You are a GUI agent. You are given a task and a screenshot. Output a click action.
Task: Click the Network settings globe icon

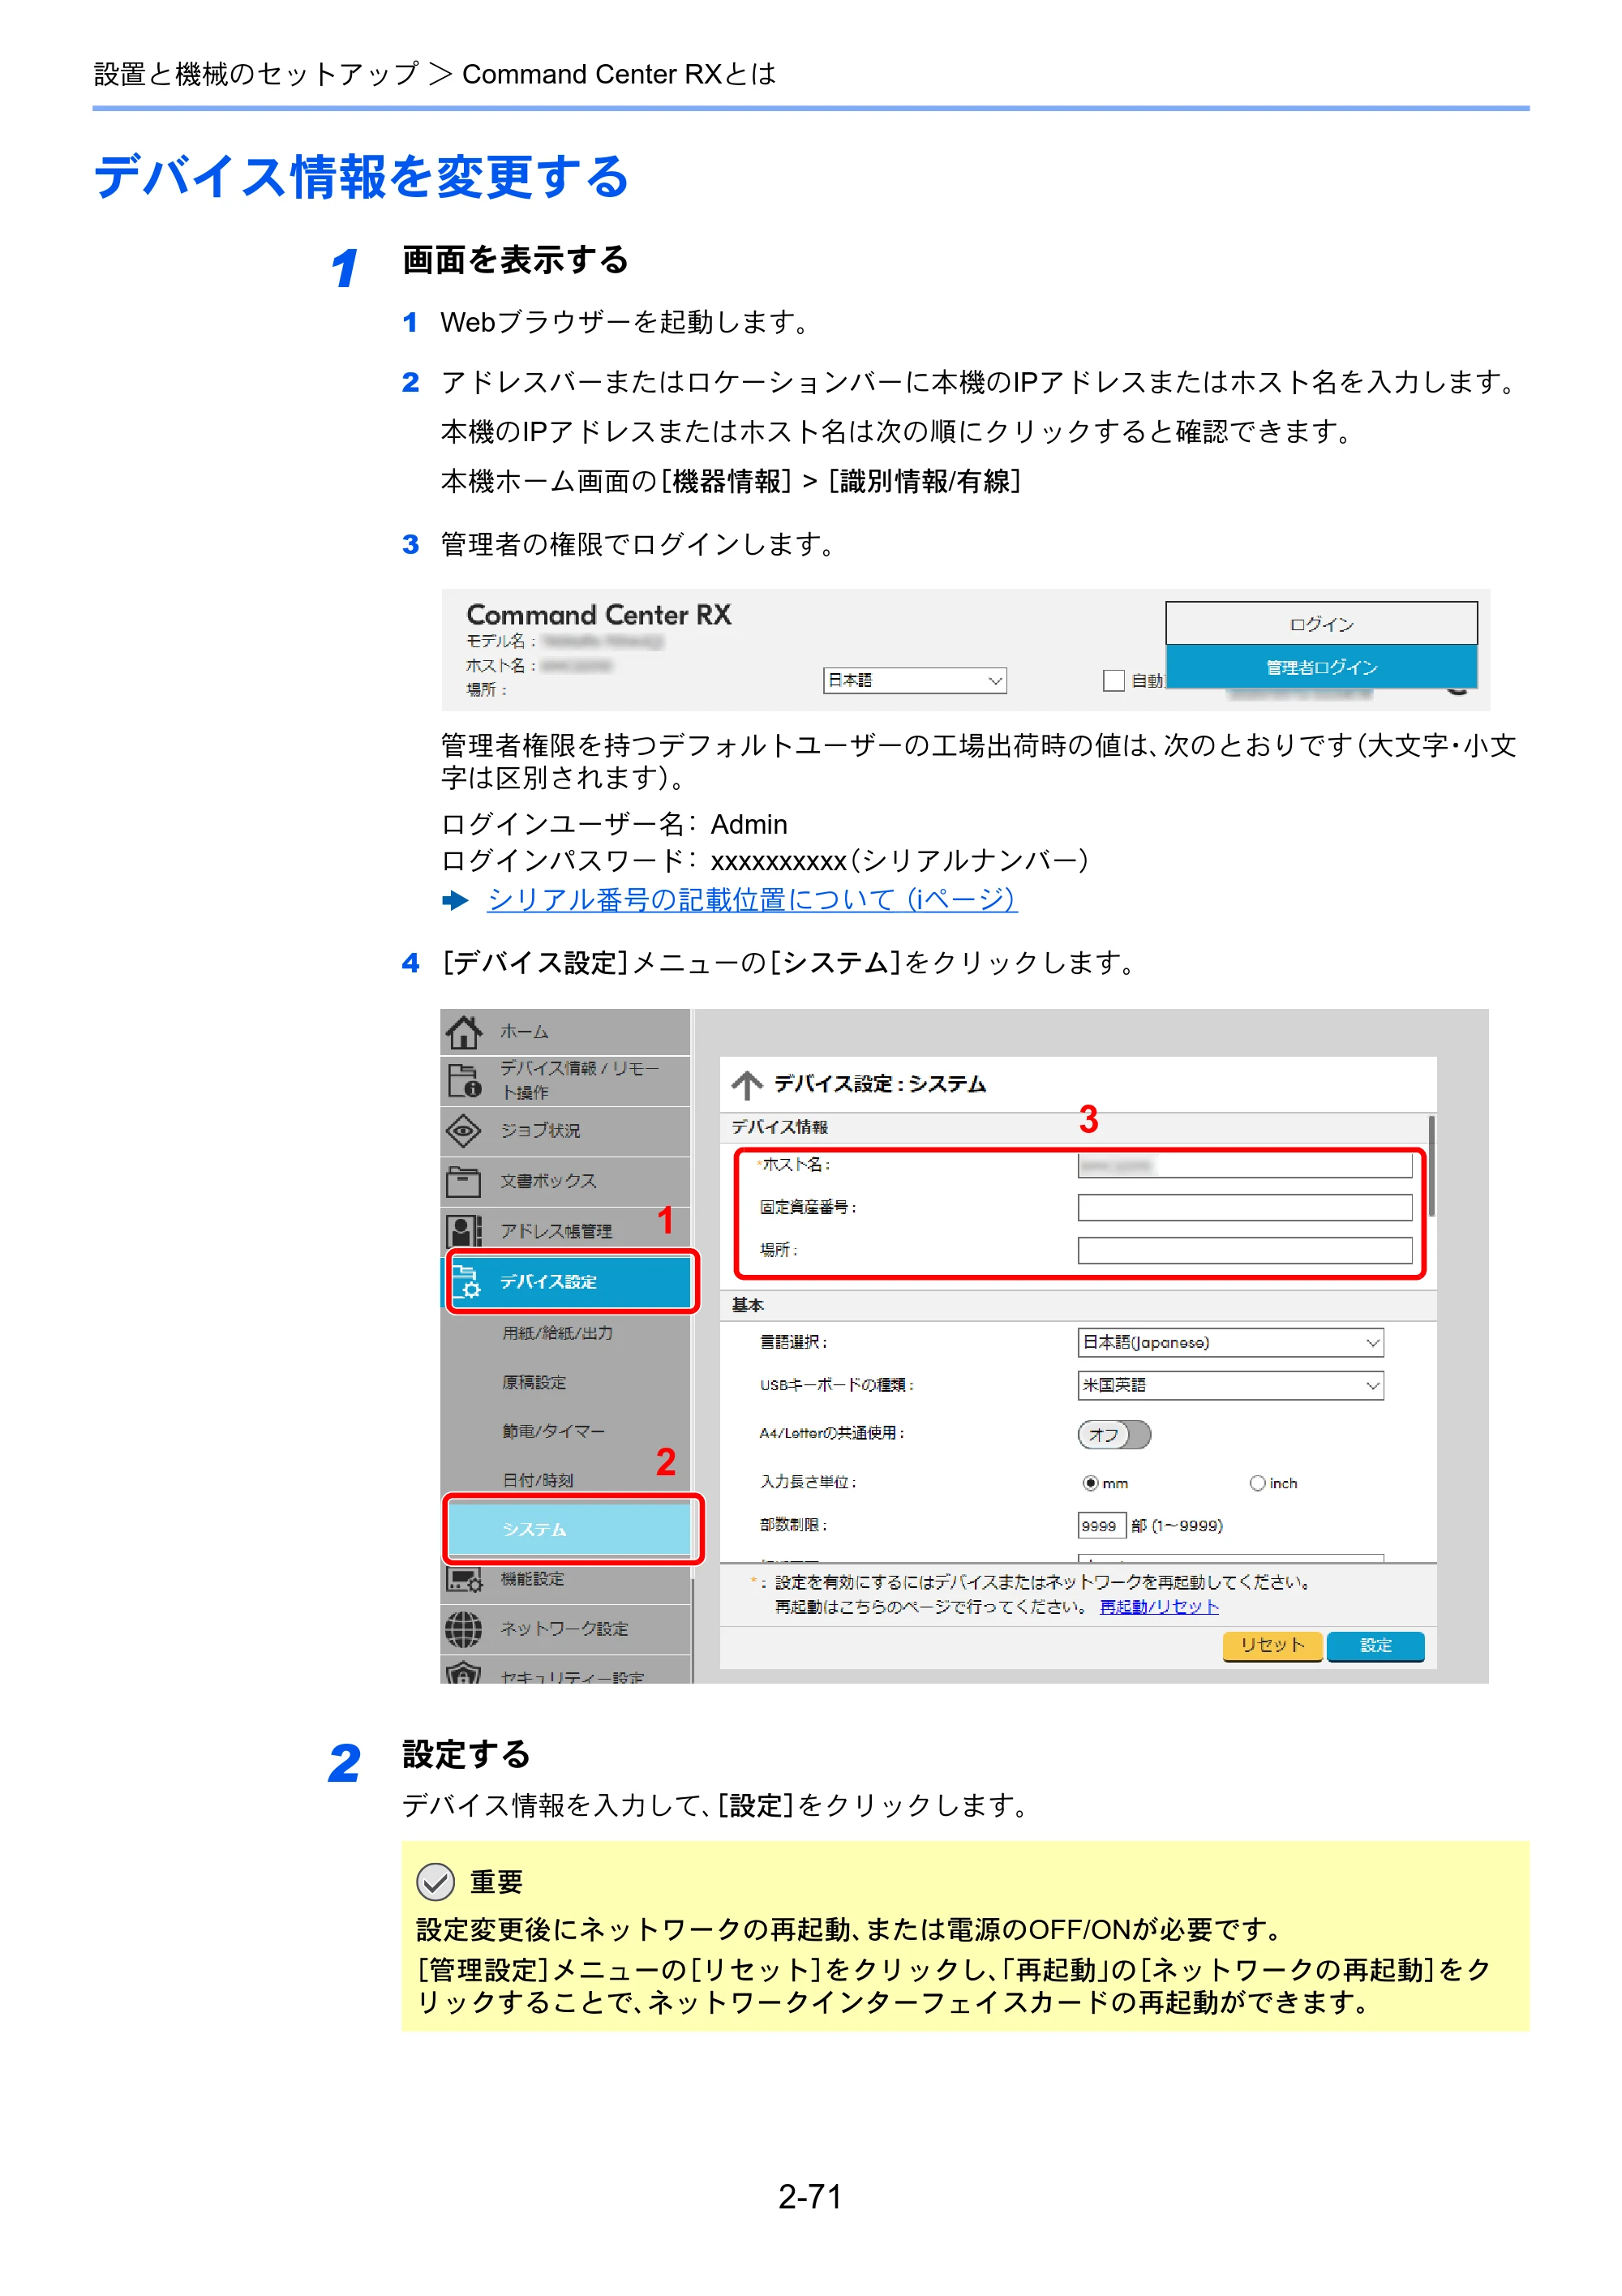tap(463, 1629)
